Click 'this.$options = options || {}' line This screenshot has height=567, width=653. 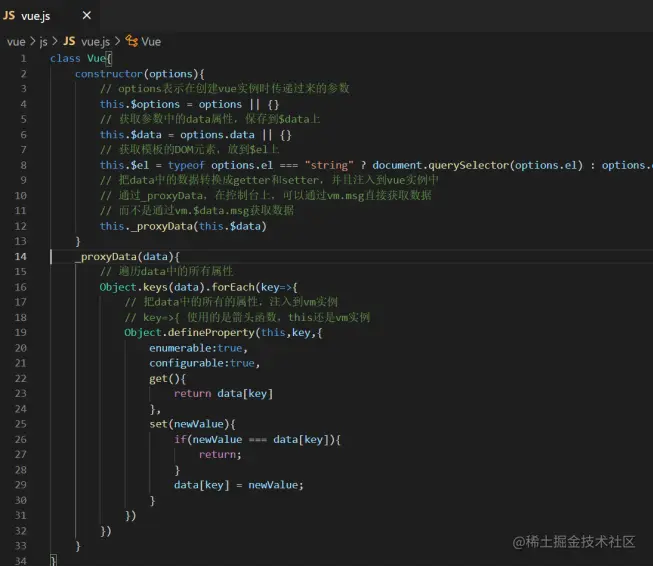click(x=189, y=104)
